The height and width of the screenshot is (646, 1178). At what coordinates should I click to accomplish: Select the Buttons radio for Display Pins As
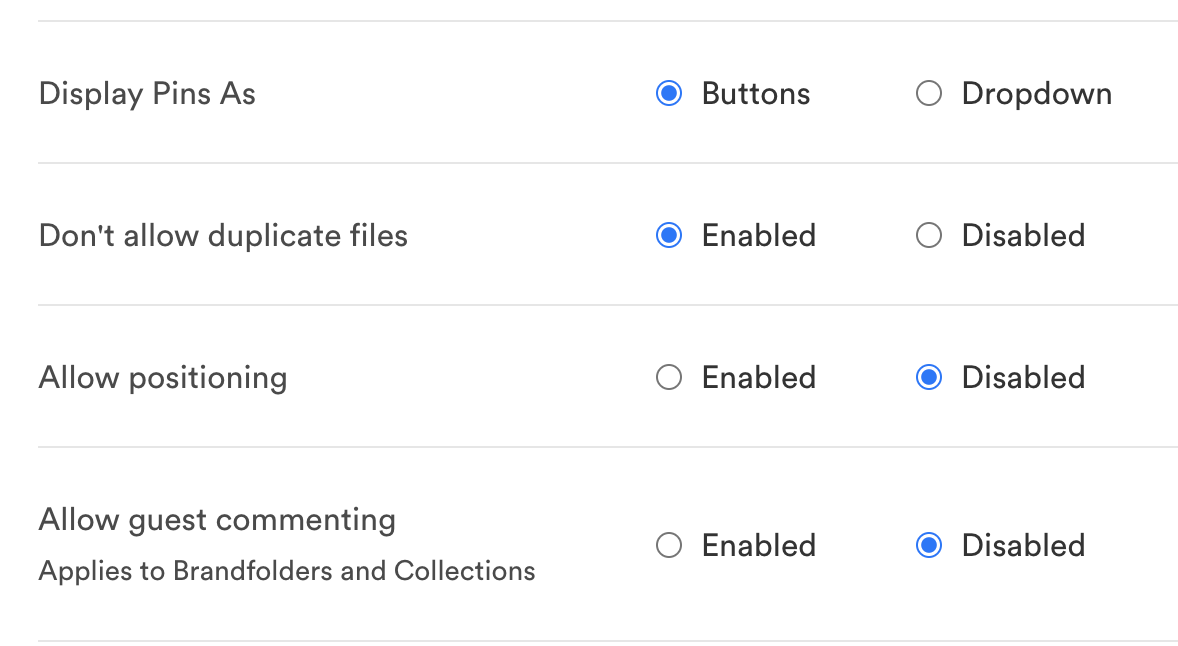[x=668, y=94]
